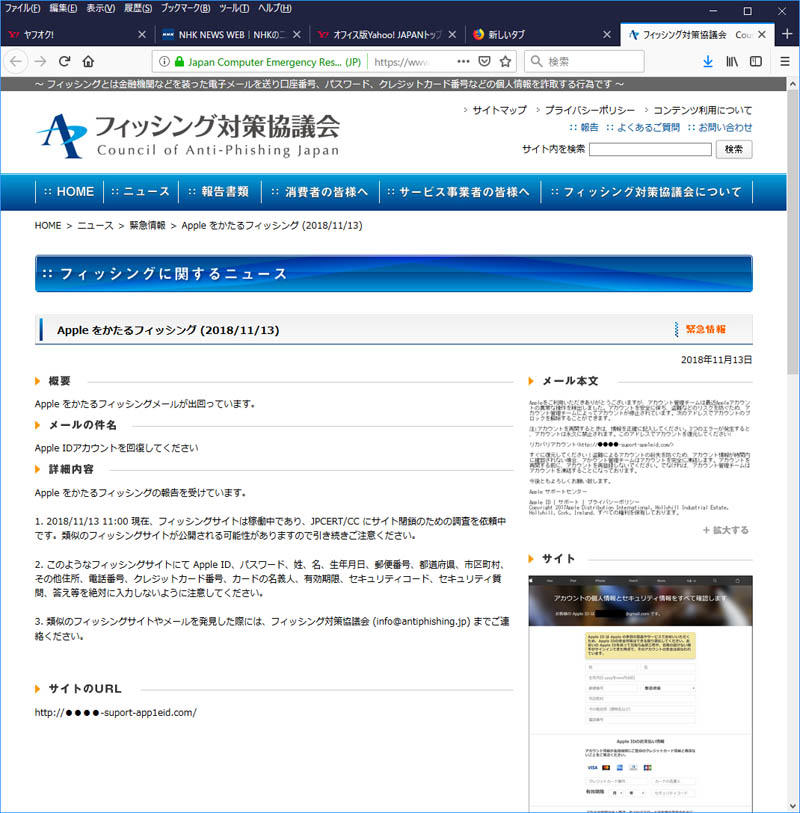Expand the email body image via 拡大する
The image size is (800, 813).
tap(725, 530)
